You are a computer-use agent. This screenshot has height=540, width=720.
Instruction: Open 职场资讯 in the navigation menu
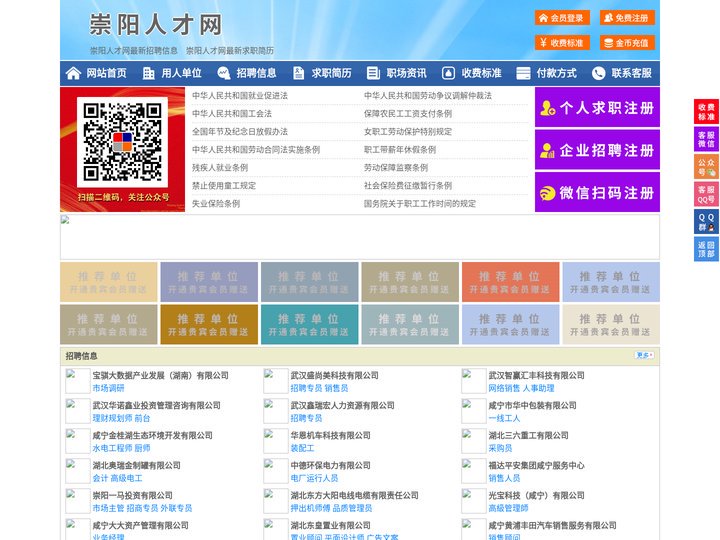406,73
